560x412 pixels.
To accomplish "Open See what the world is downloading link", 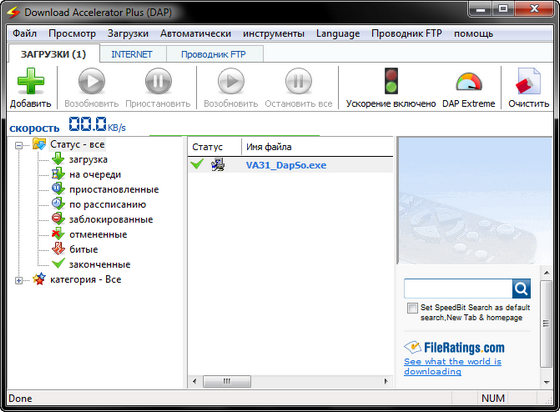I will [452, 366].
